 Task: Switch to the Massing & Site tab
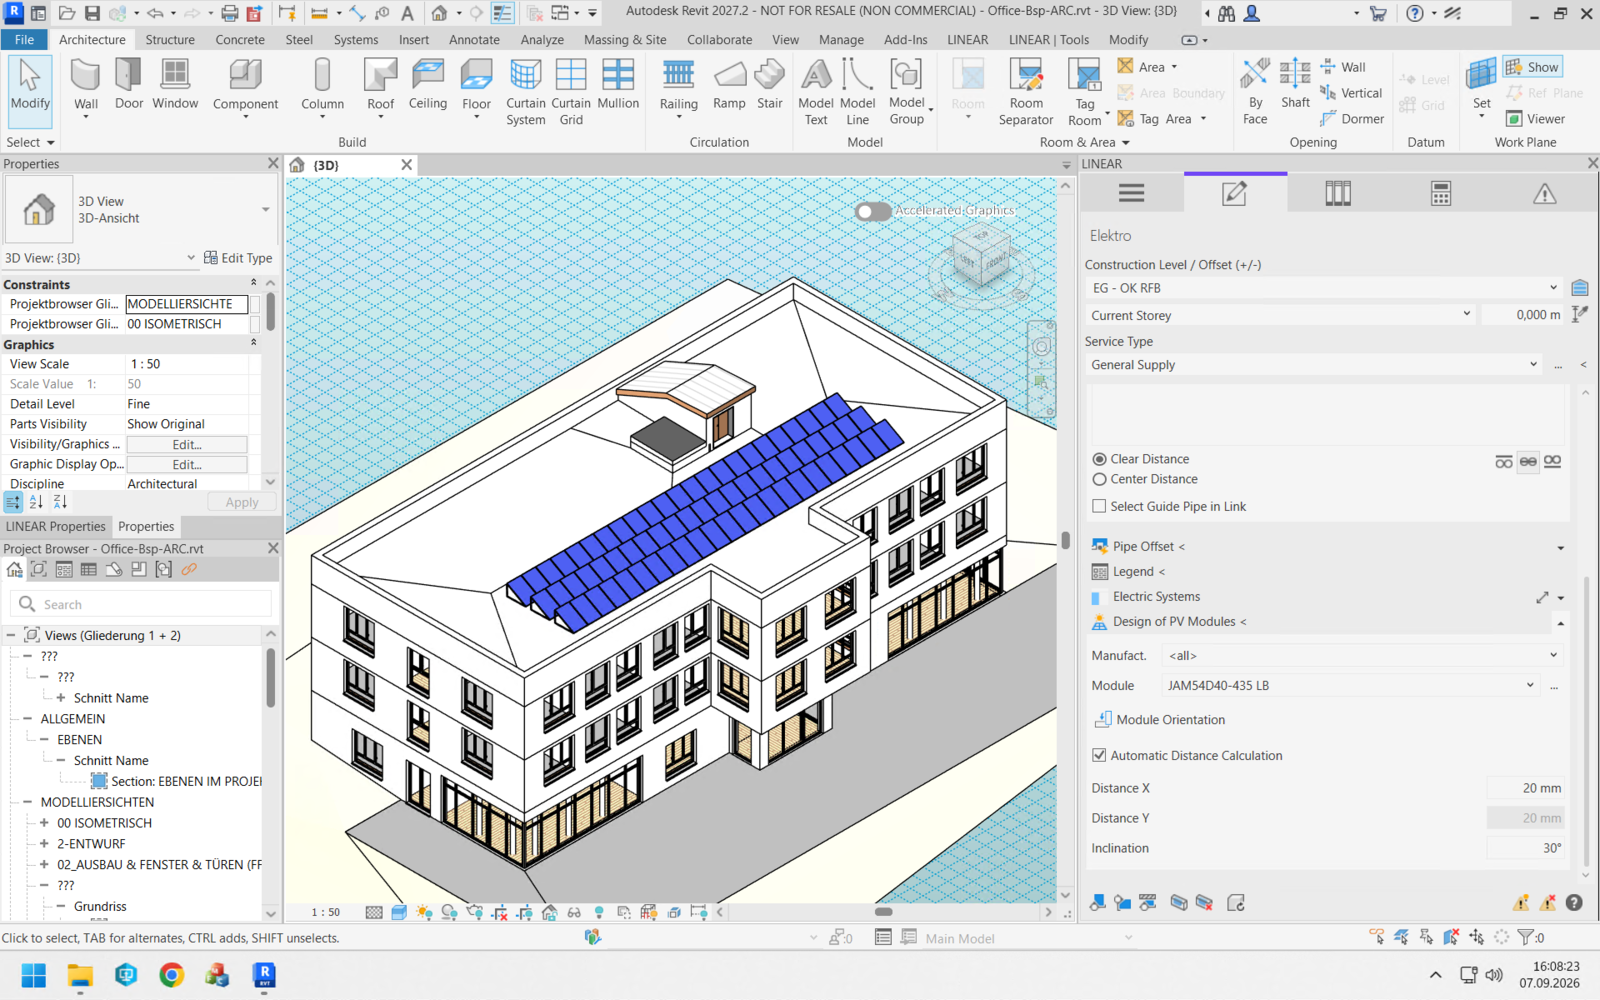(x=625, y=40)
